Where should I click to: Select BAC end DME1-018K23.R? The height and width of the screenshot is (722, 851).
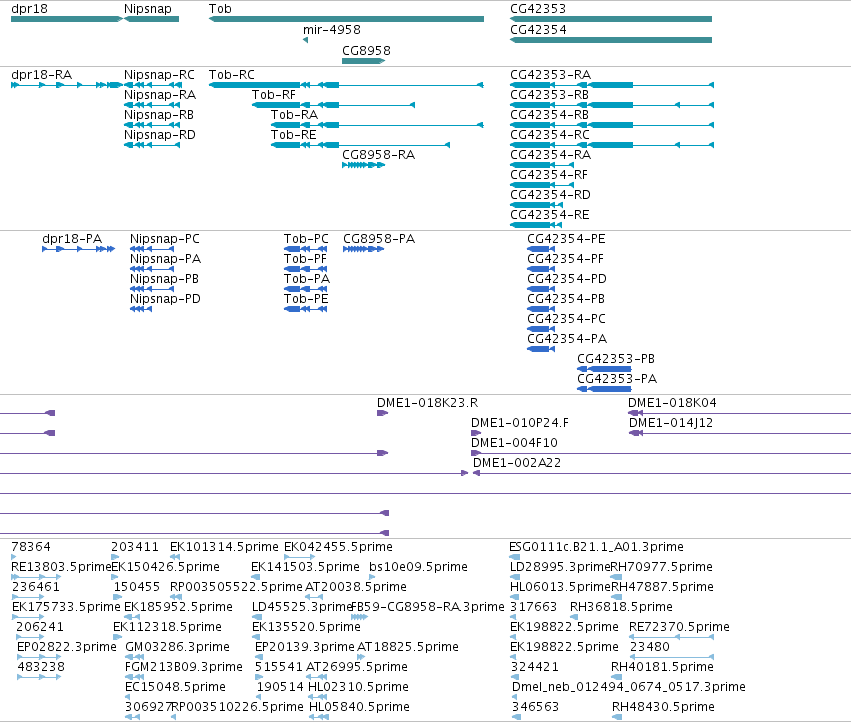pos(383,413)
